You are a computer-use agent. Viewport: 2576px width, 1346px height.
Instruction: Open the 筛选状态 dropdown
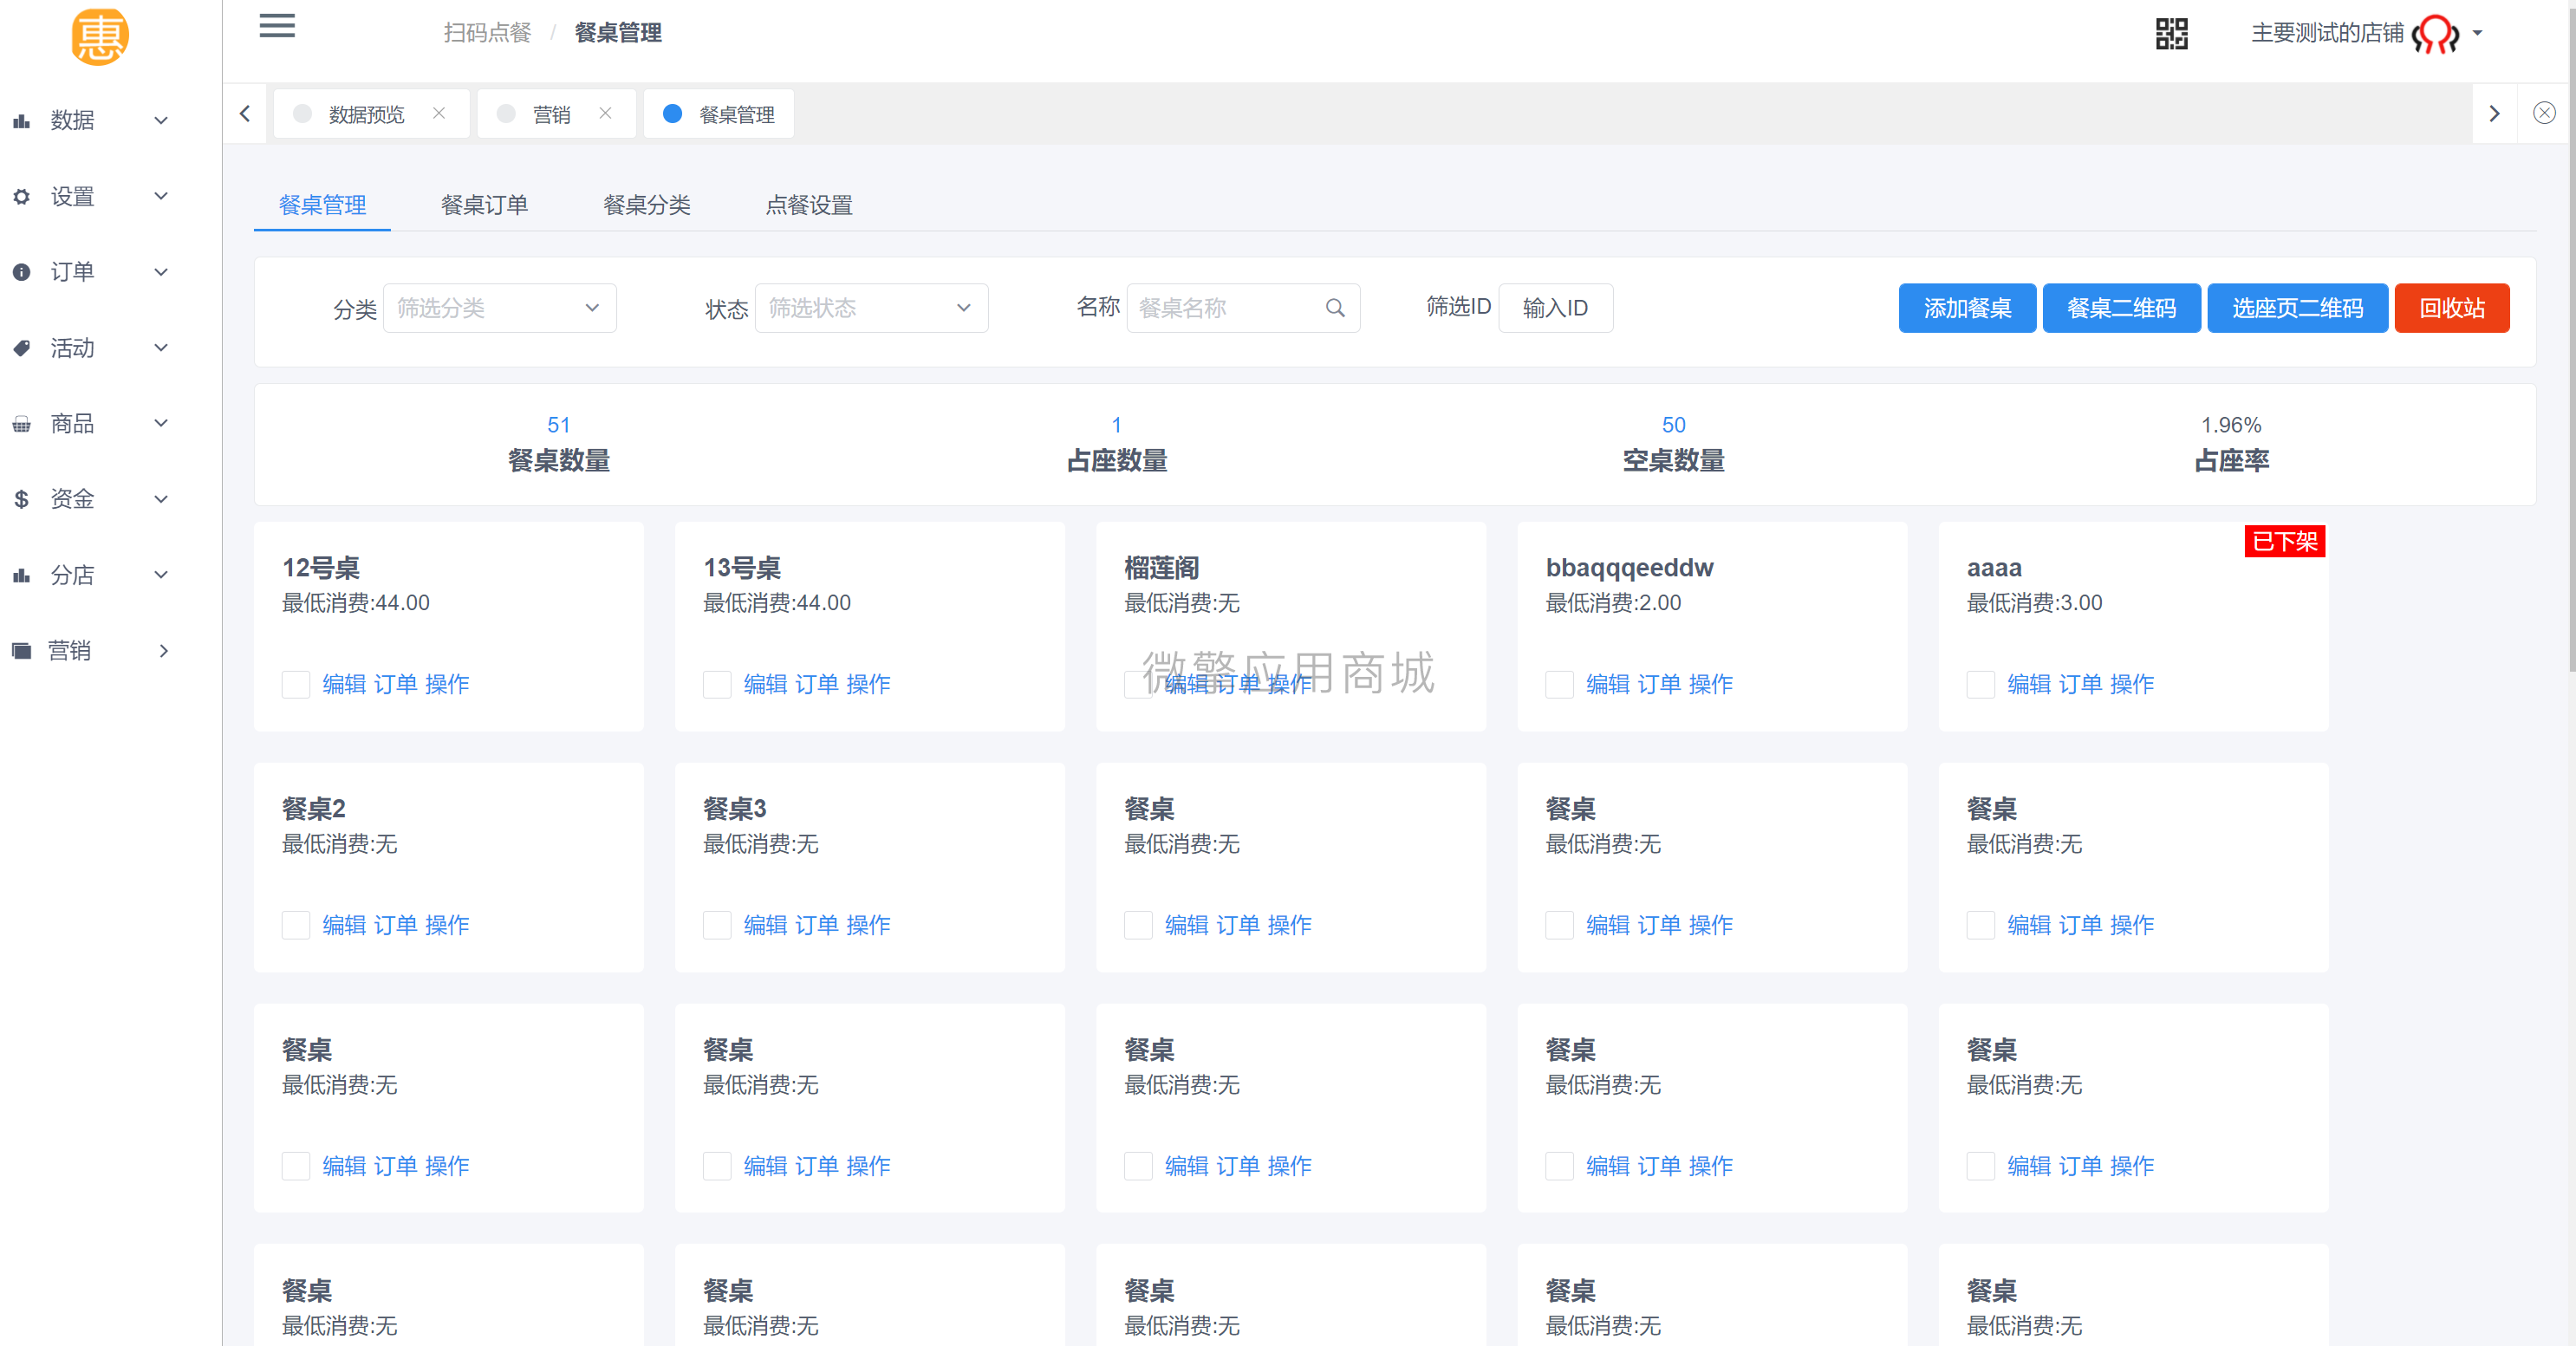871,308
